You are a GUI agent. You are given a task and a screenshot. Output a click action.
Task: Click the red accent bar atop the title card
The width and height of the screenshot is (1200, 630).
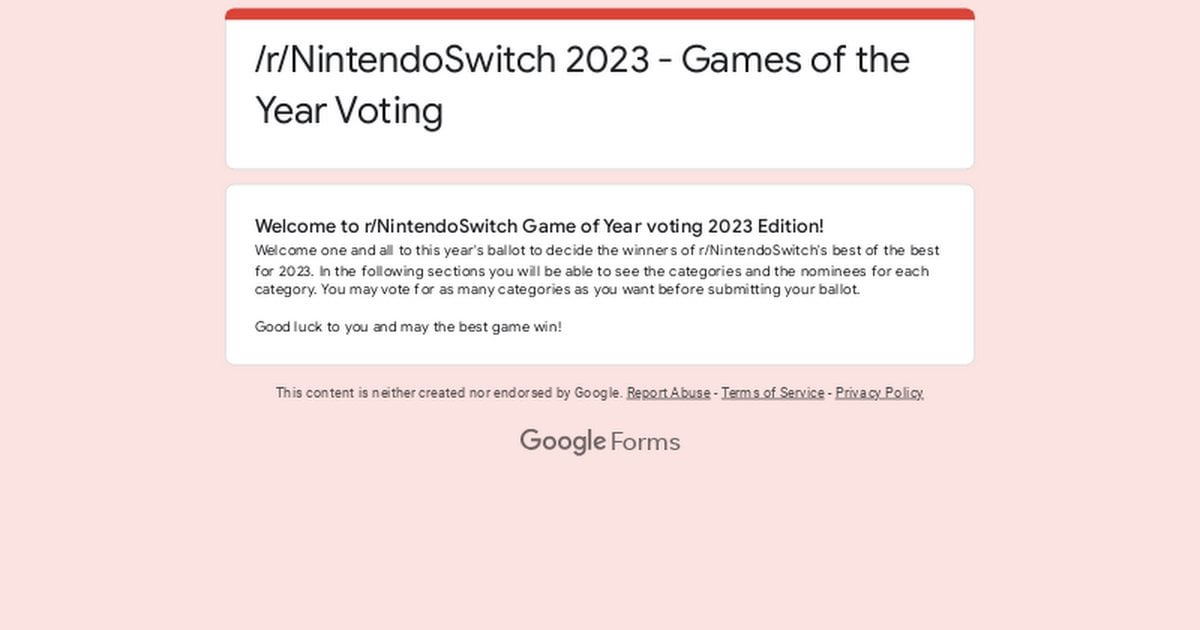pyautogui.click(x=600, y=14)
